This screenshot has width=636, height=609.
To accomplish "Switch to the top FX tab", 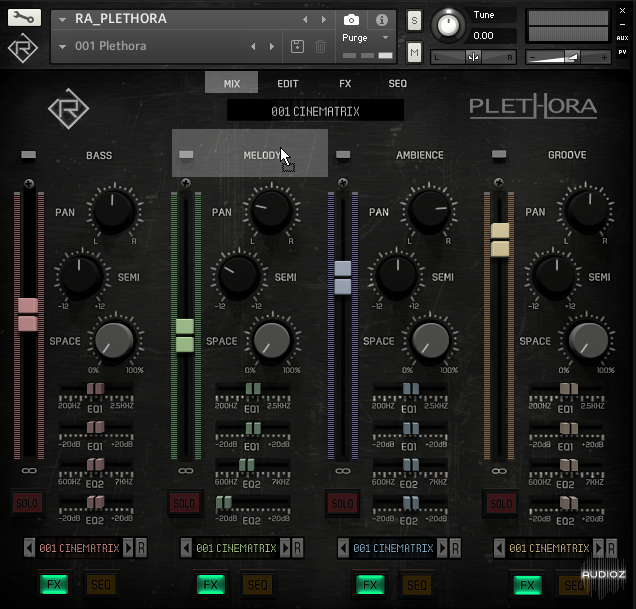I will 345,84.
